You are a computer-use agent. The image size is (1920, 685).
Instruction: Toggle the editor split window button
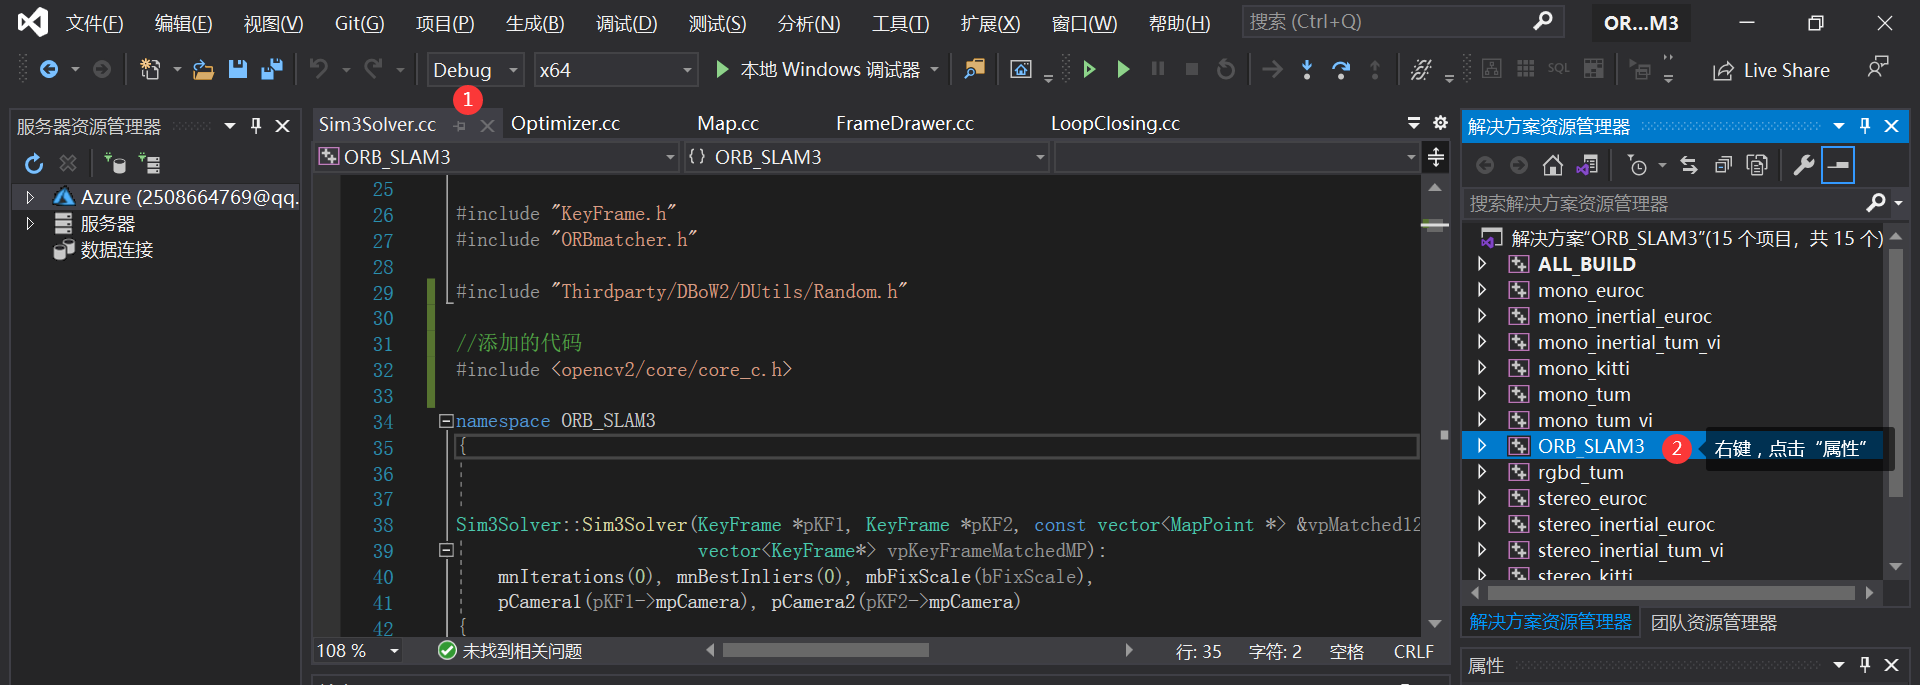coord(1436,157)
